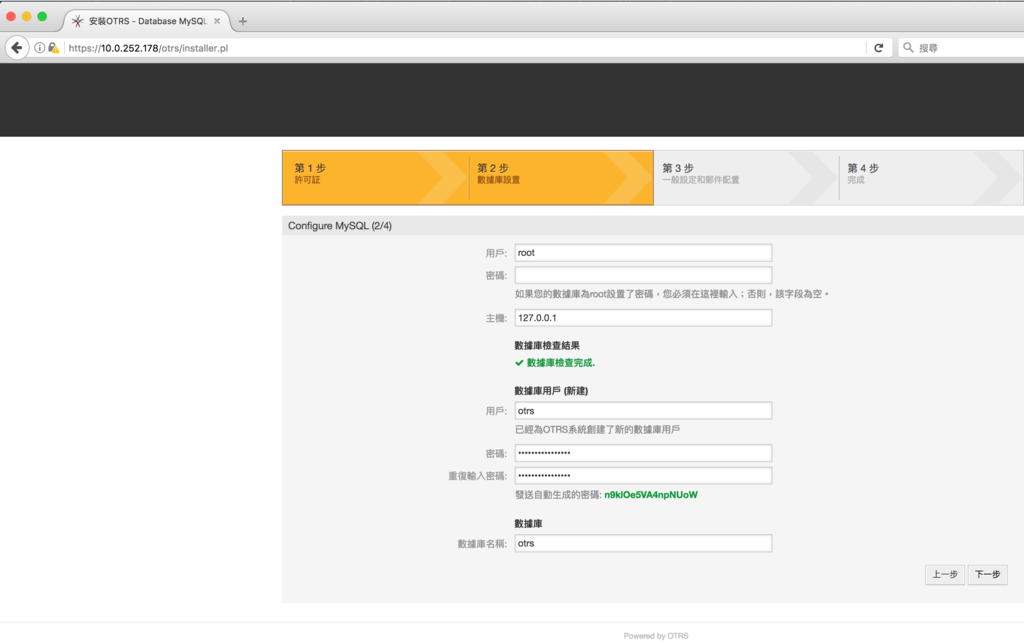Image resolution: width=1024 pixels, height=643 pixels.
Task: Select step 第 2 步 數據庫設置
Action: tap(560, 178)
